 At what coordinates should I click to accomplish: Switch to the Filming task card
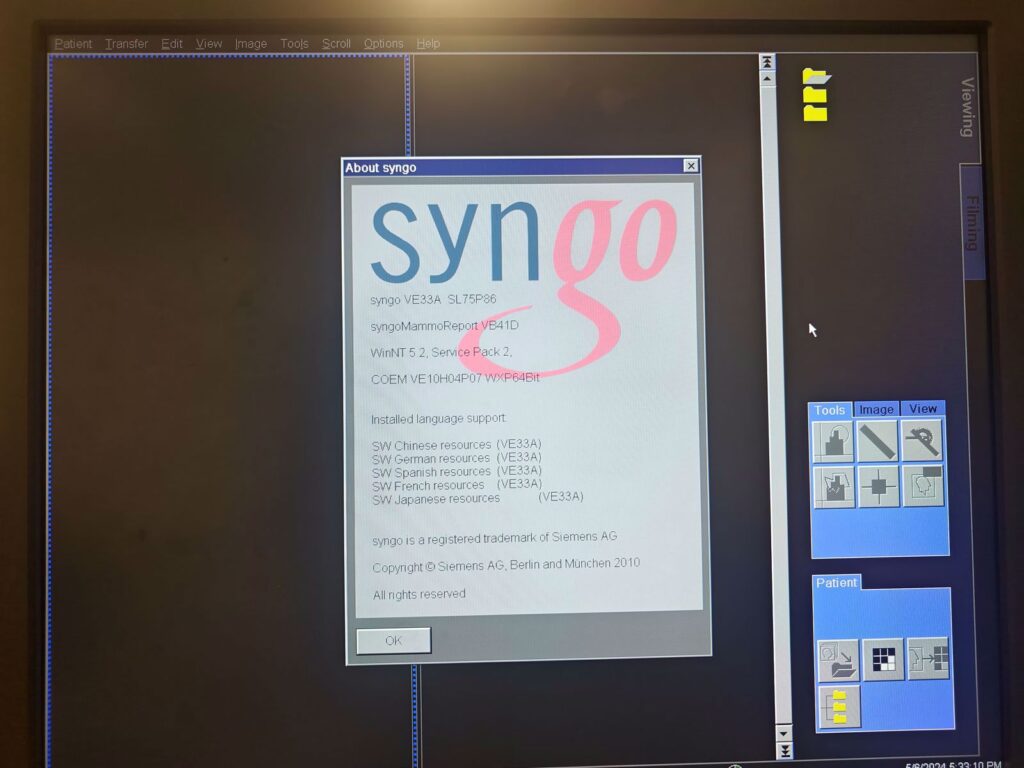tap(972, 223)
